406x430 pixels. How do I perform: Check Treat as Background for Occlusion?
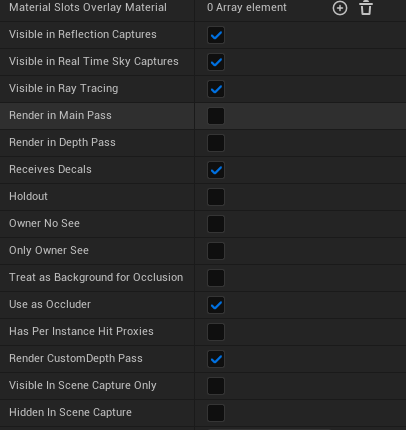pos(216,278)
